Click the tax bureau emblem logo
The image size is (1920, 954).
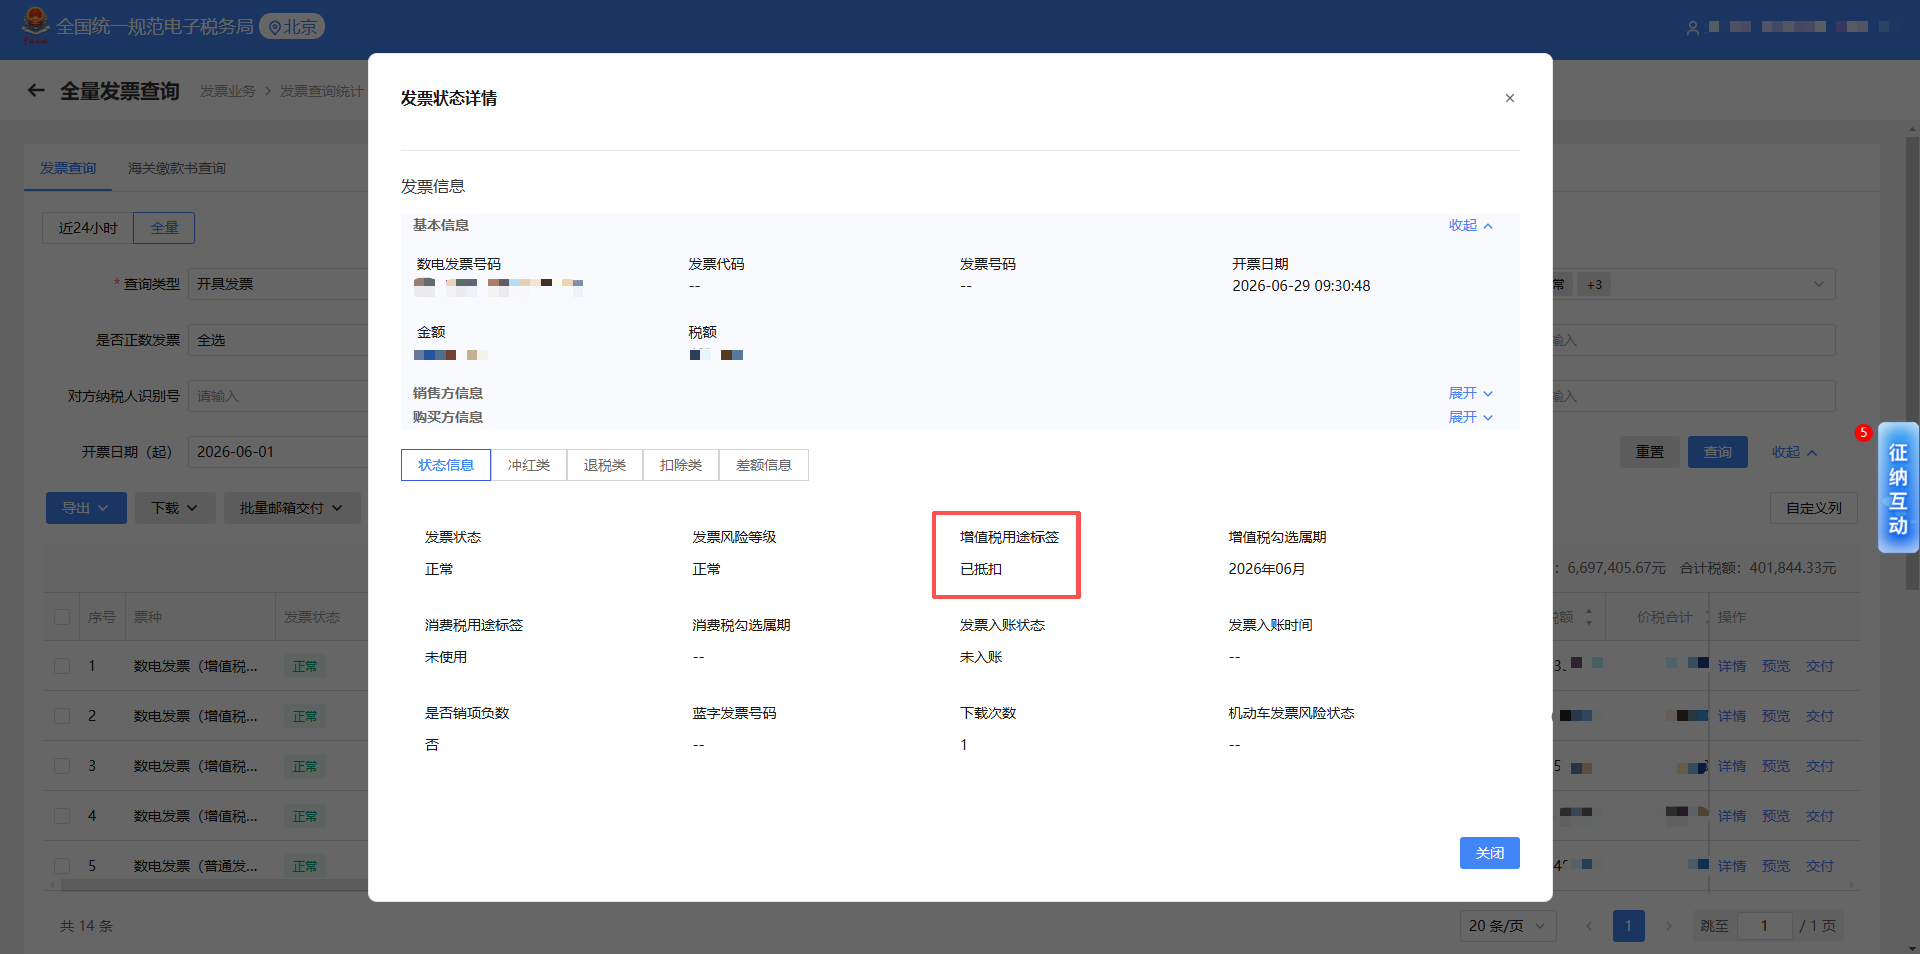point(35,25)
